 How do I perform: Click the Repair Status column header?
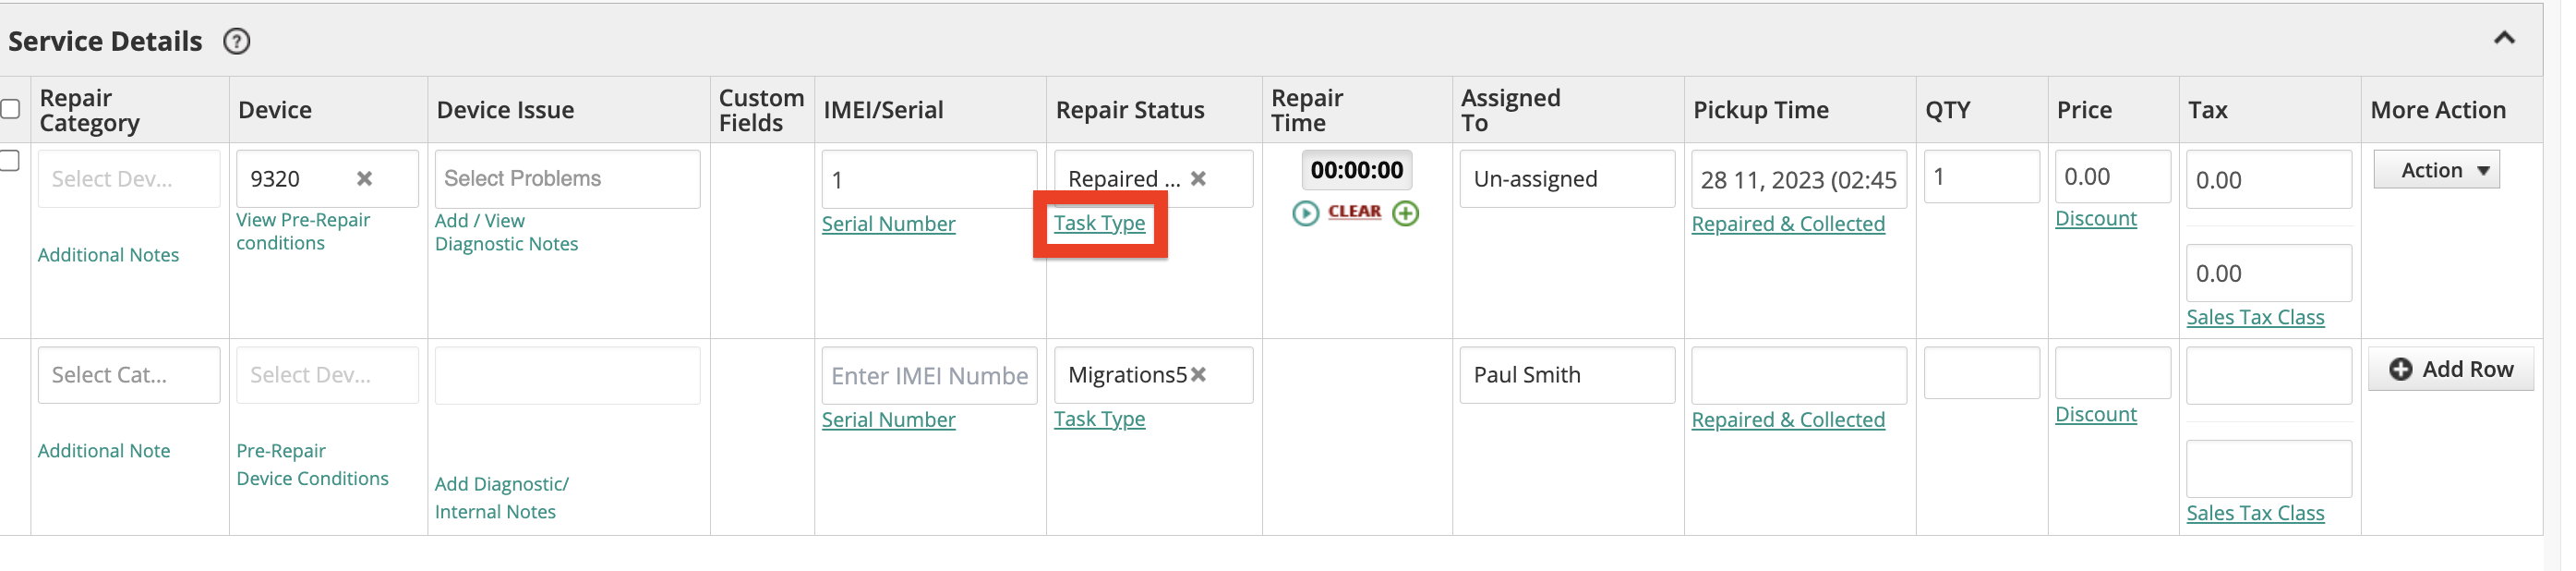(1129, 110)
